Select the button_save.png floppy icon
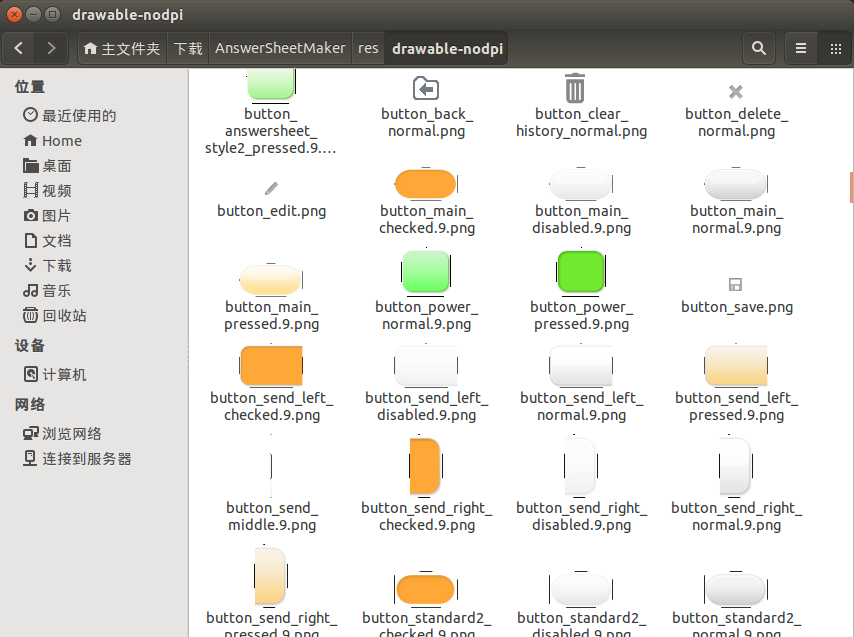Viewport: 854px width, 637px height. pos(736,284)
